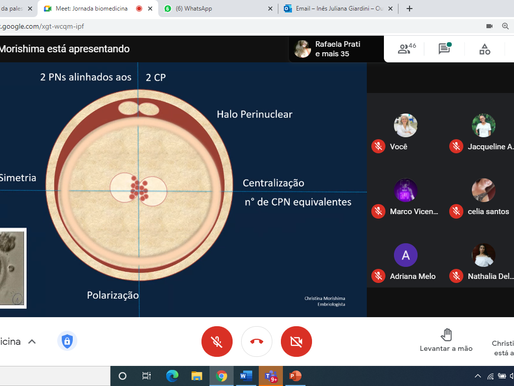Click muted mic icon beside Jacqueline A.
This screenshot has width=514, height=386.
(456, 146)
